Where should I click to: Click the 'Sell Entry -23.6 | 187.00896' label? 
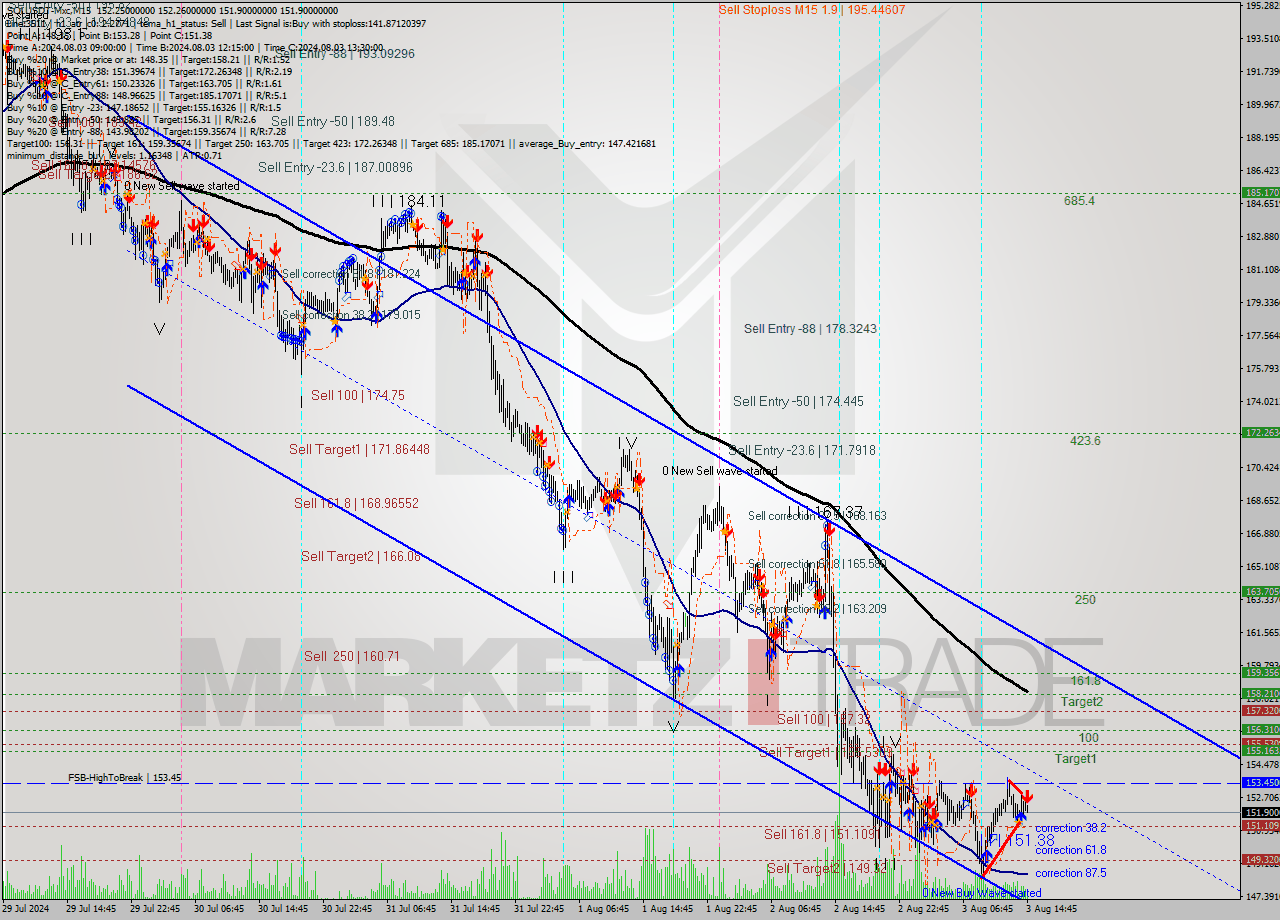coord(335,167)
